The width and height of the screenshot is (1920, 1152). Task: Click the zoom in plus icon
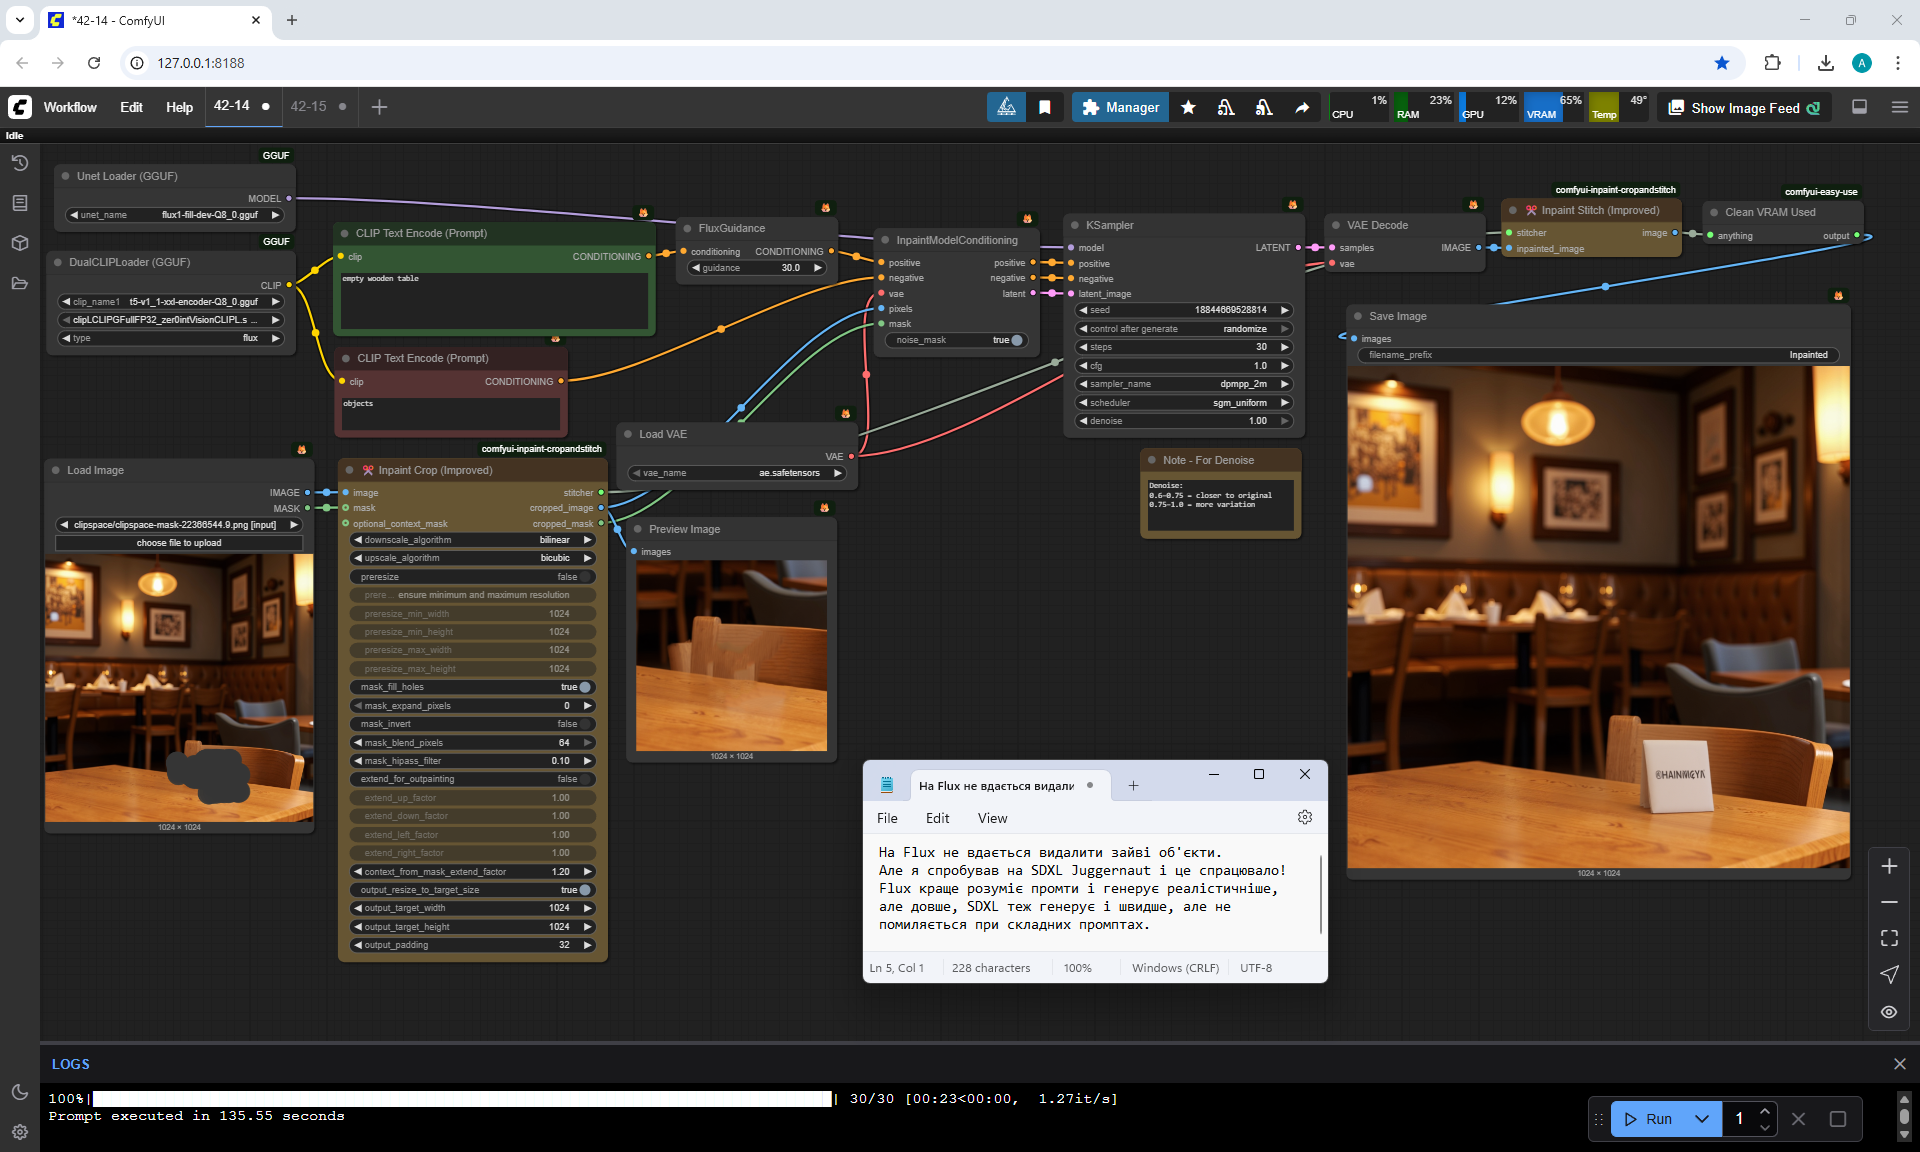coord(1888,866)
